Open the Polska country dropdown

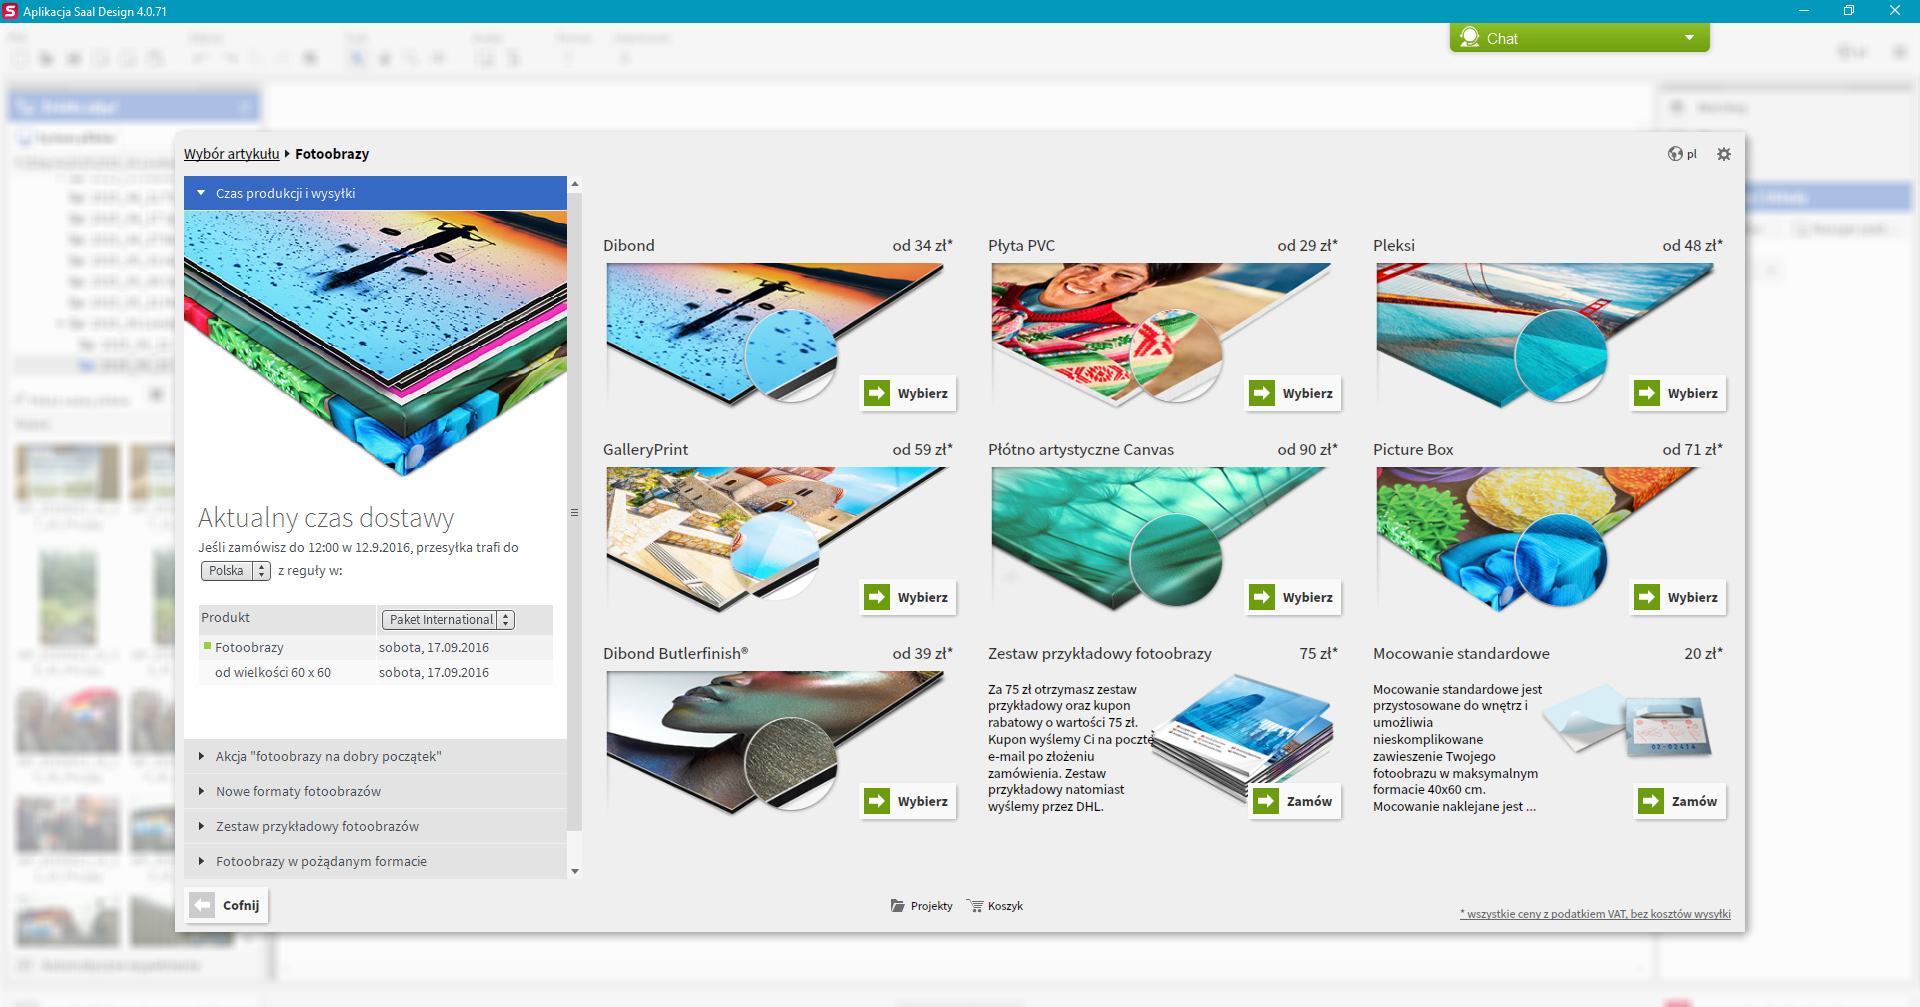point(236,571)
